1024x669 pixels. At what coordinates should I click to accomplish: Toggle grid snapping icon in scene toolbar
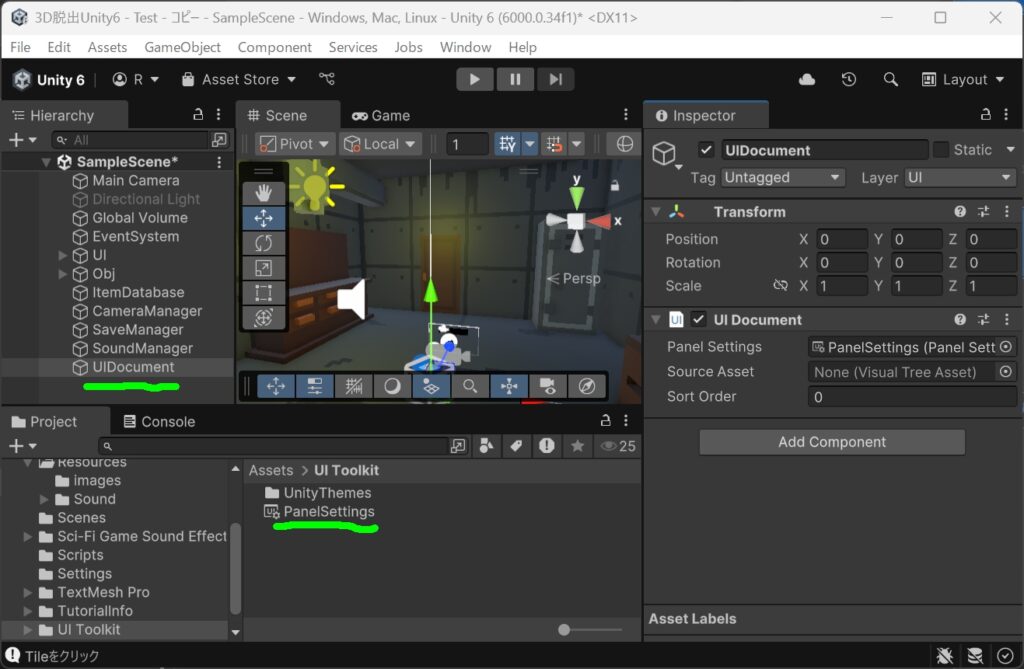[507, 144]
